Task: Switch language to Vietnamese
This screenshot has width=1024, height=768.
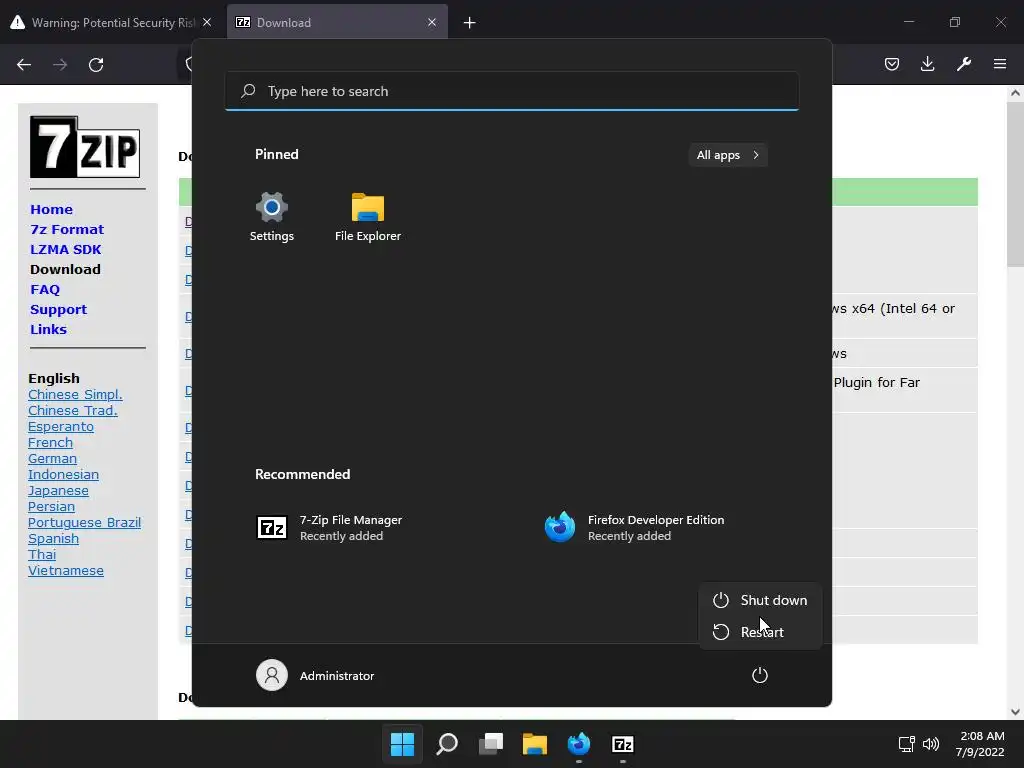Action: [65, 570]
